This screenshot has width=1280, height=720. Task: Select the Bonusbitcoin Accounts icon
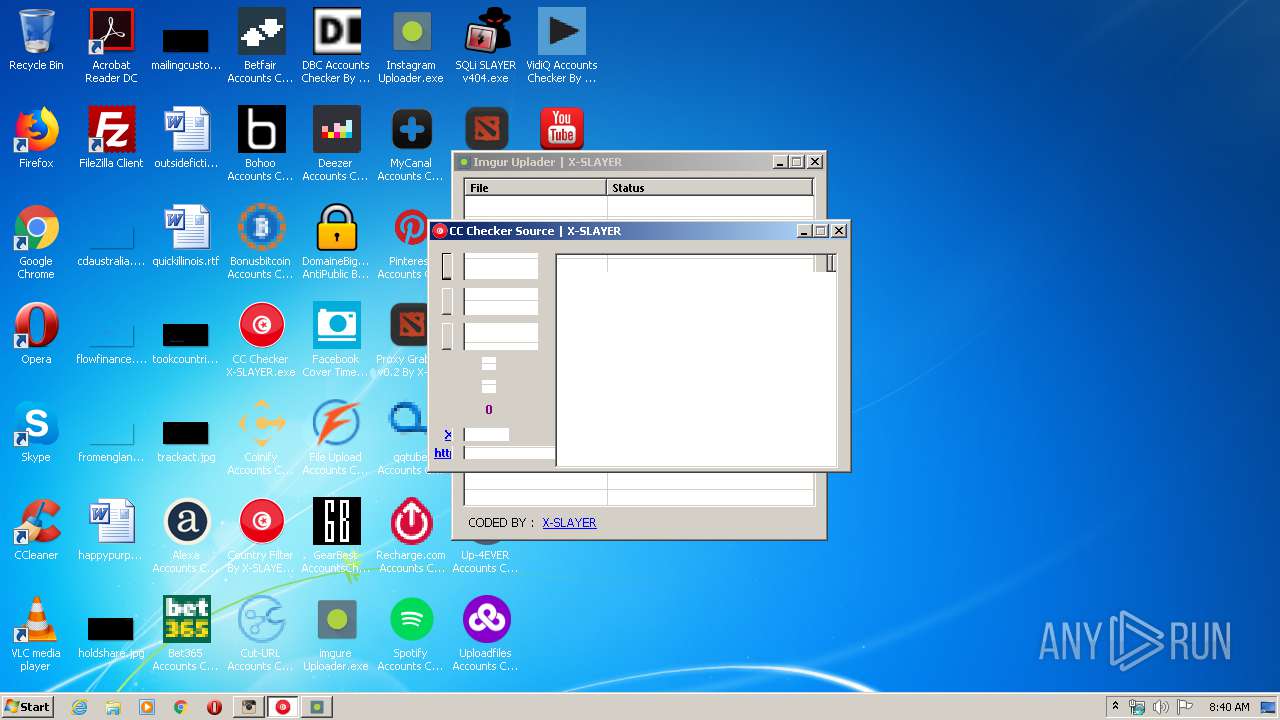[x=261, y=242]
